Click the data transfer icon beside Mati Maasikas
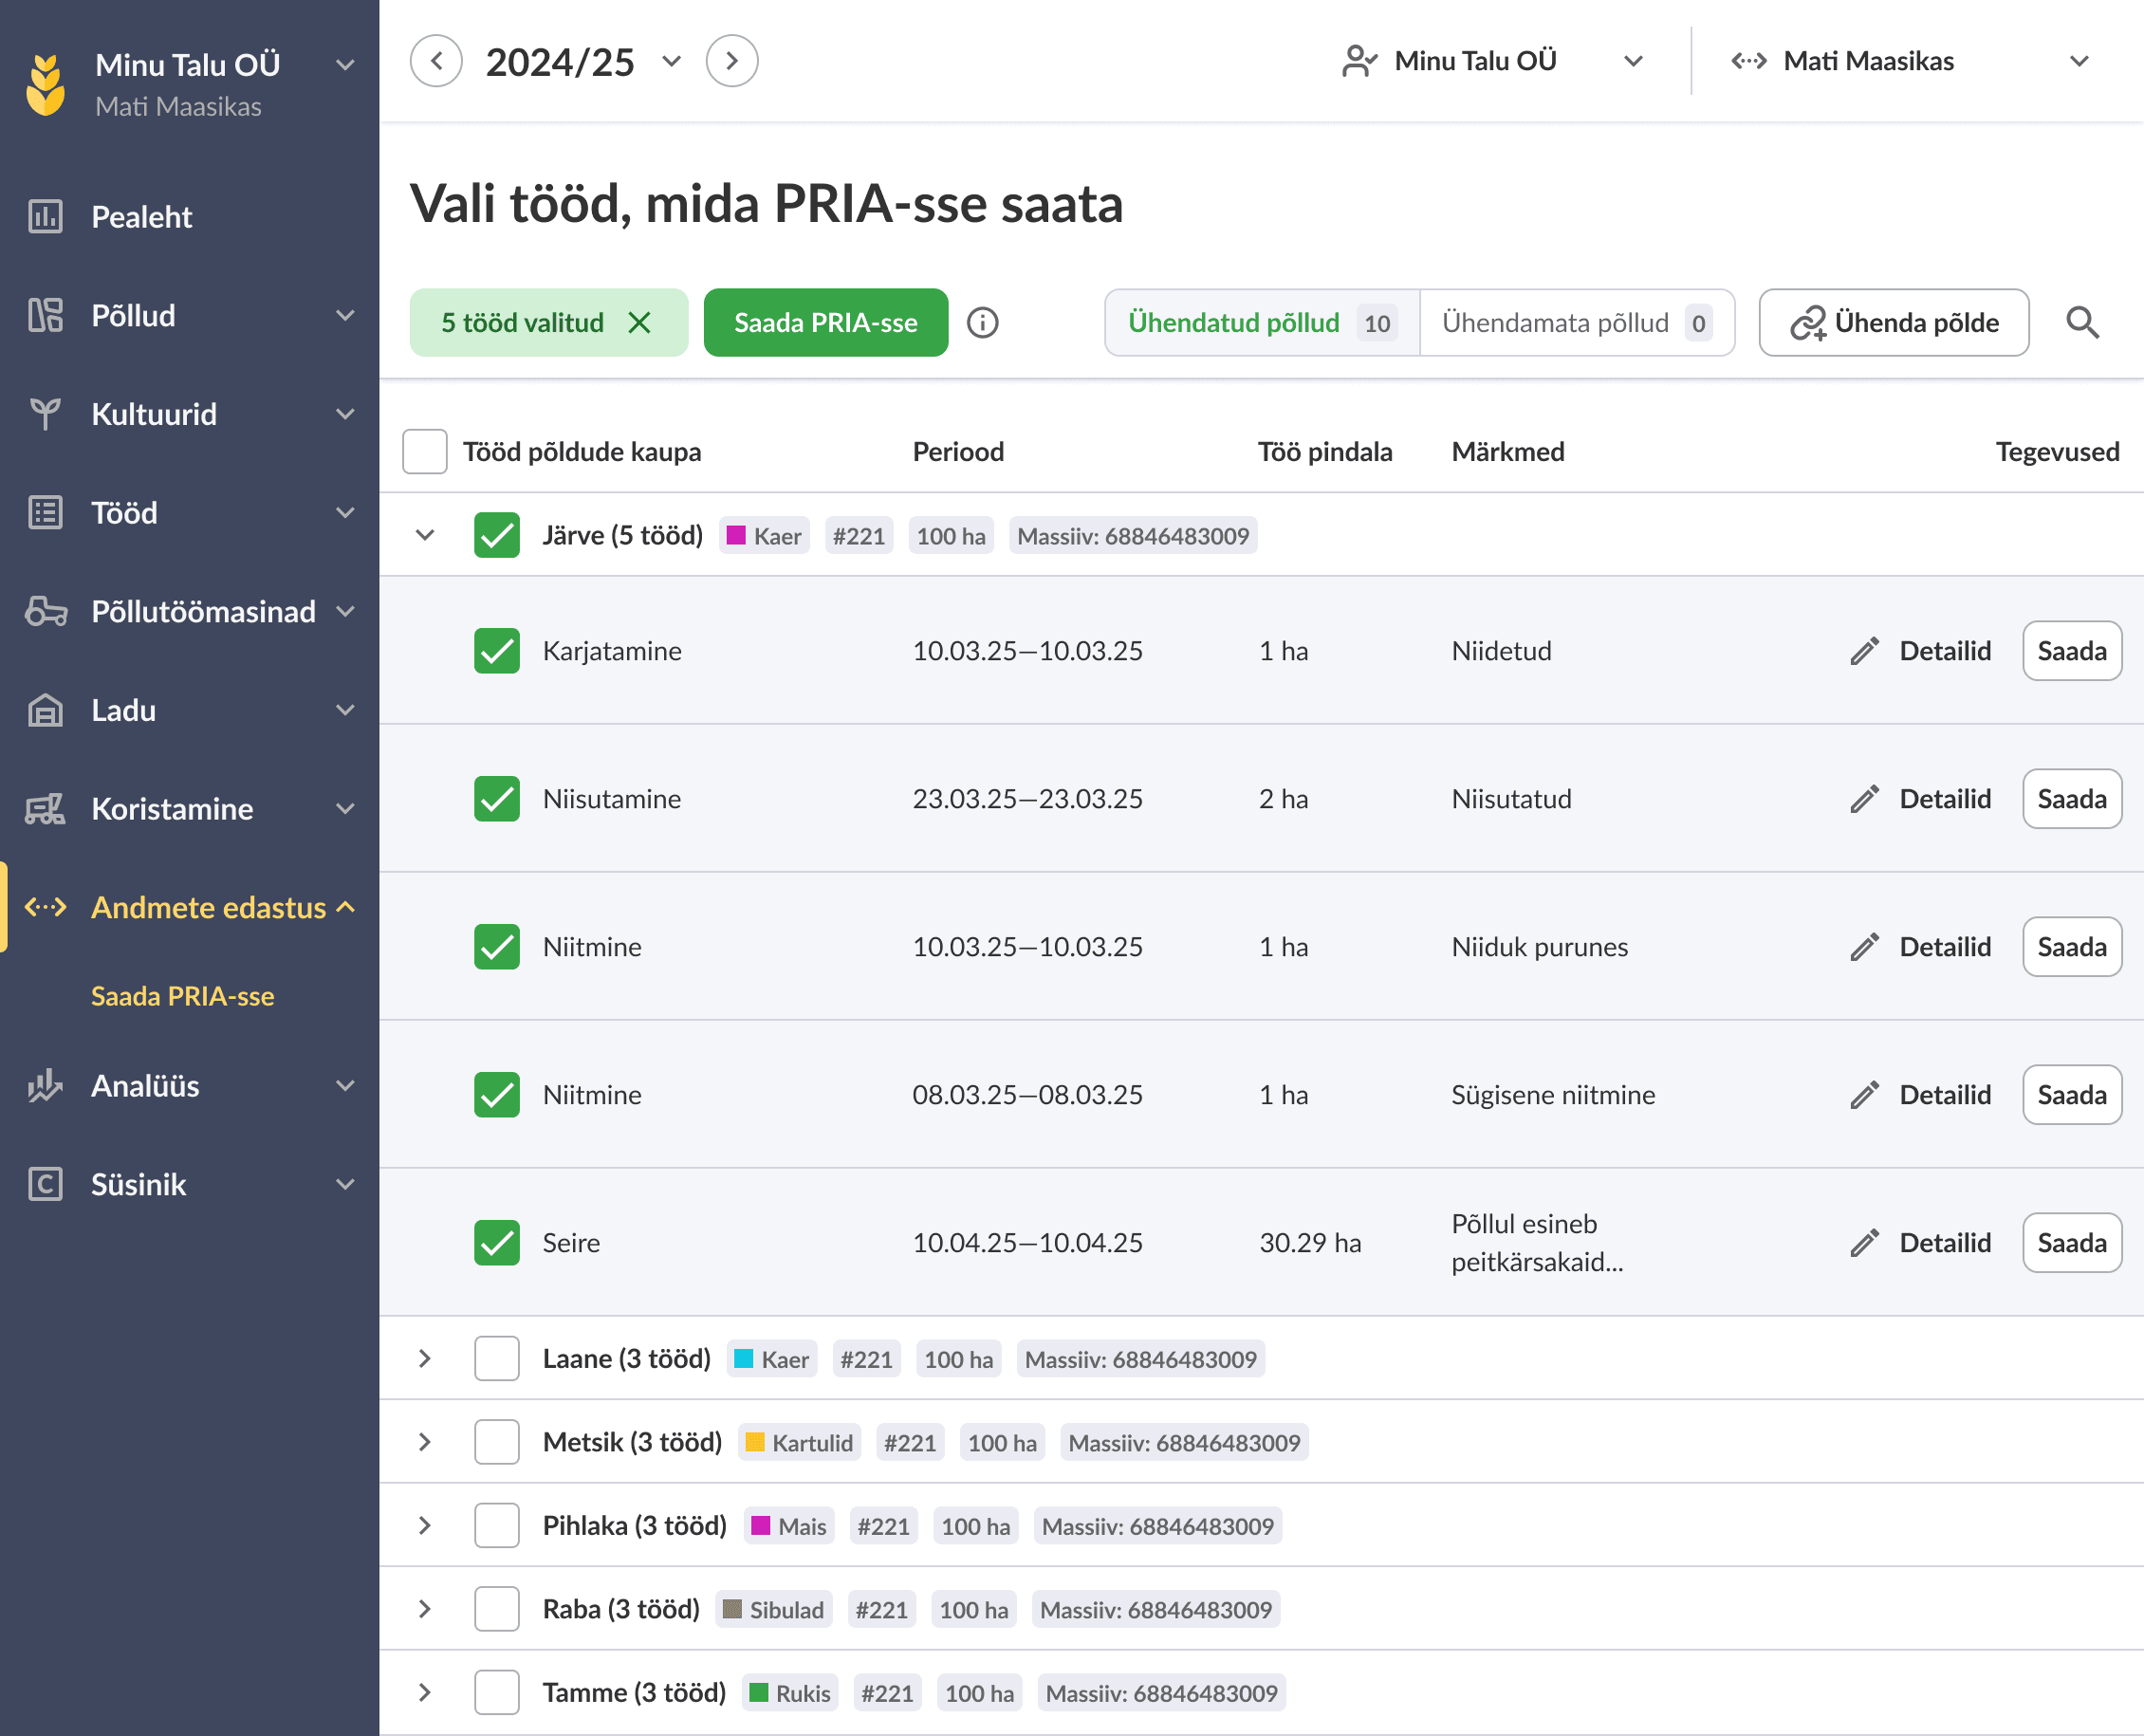The height and width of the screenshot is (1736, 2144). (x=1749, y=61)
